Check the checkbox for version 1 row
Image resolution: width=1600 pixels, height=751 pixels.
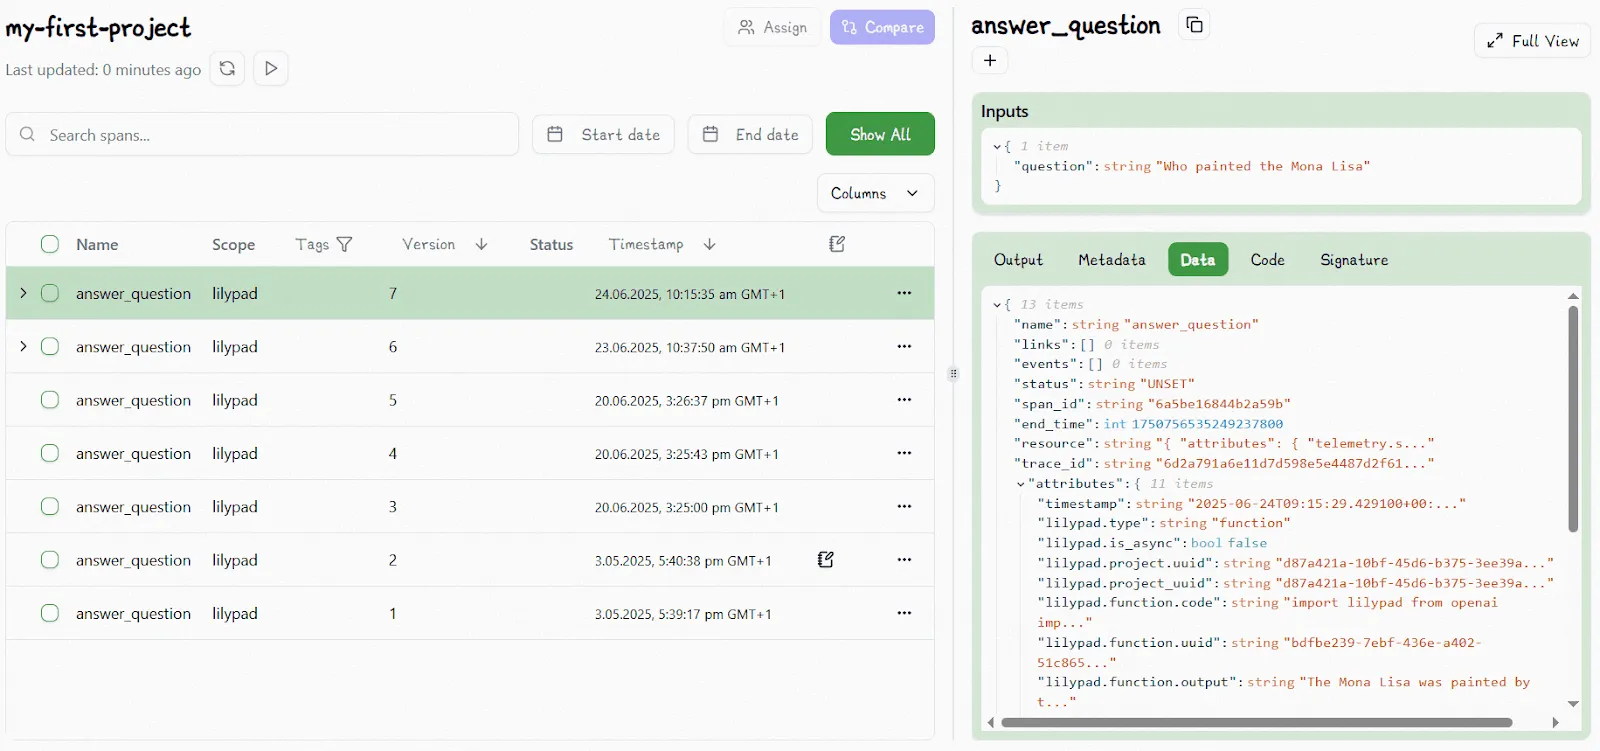(50, 613)
